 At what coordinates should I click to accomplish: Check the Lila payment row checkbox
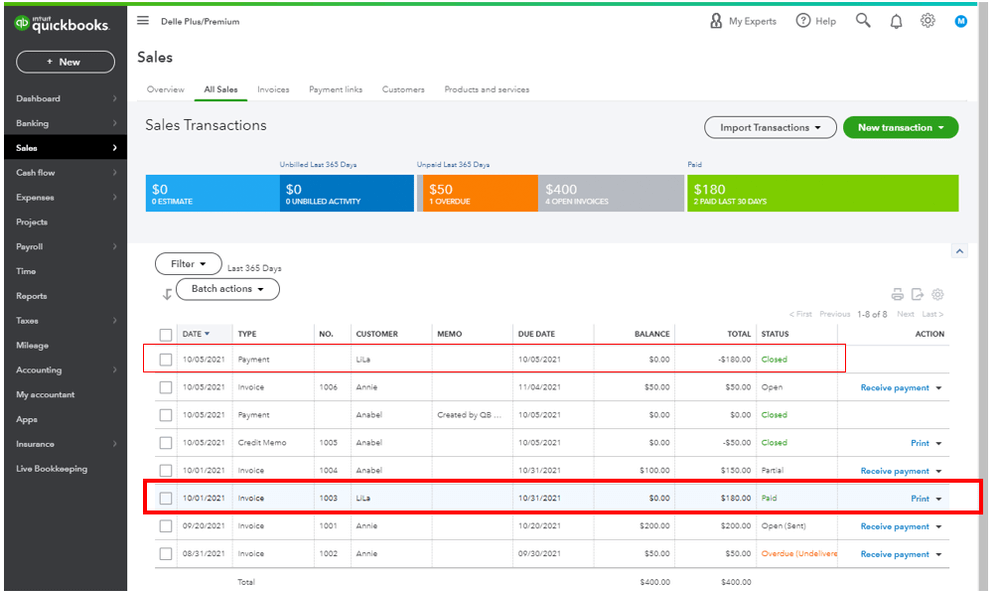click(x=166, y=360)
